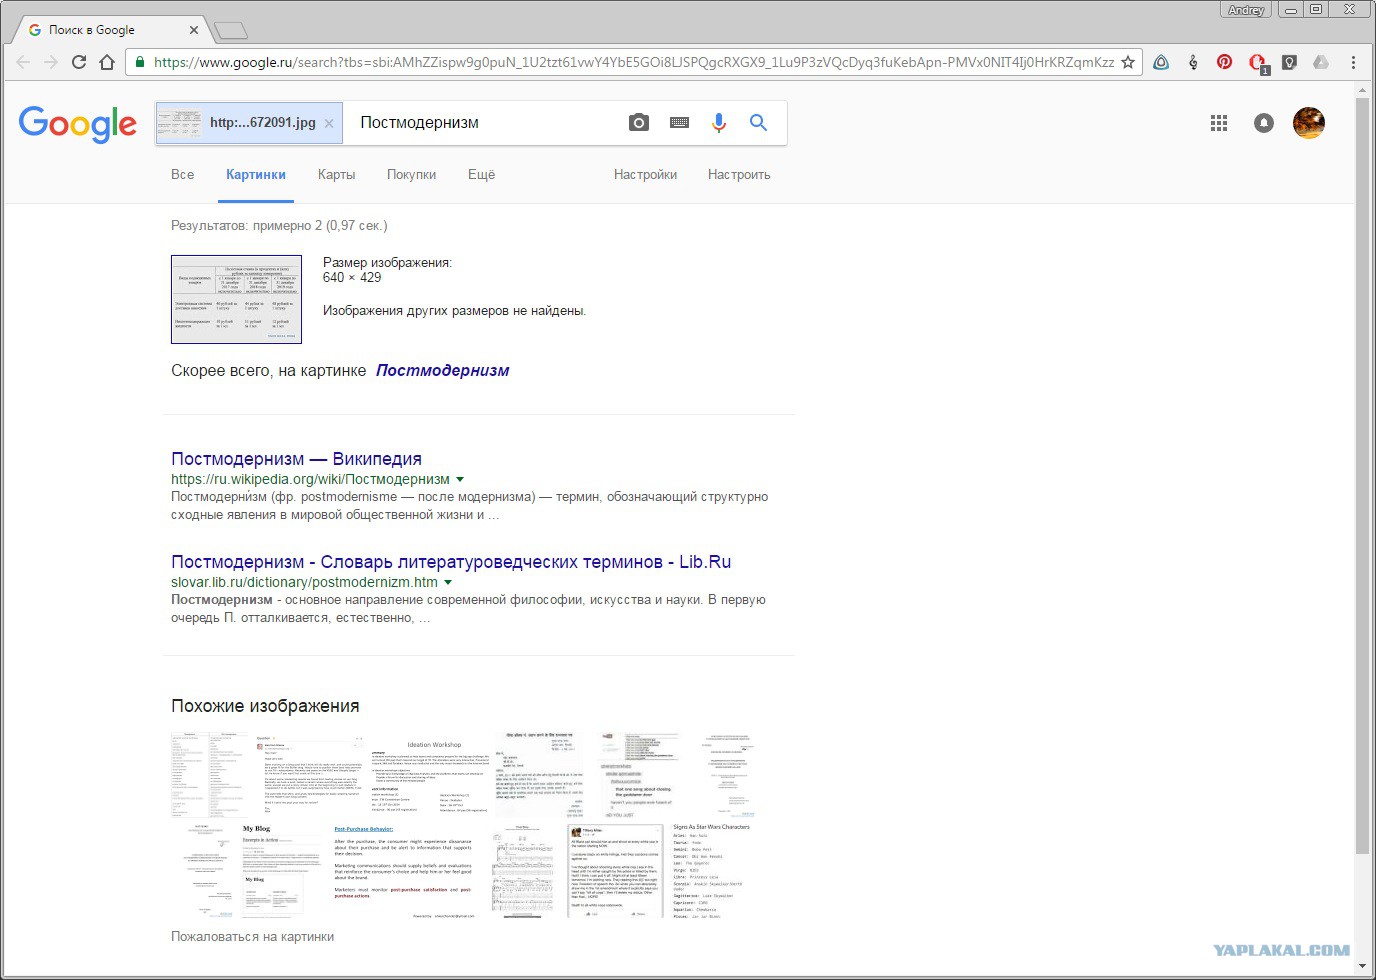Click the scrollbar down arrow

coord(1362,967)
